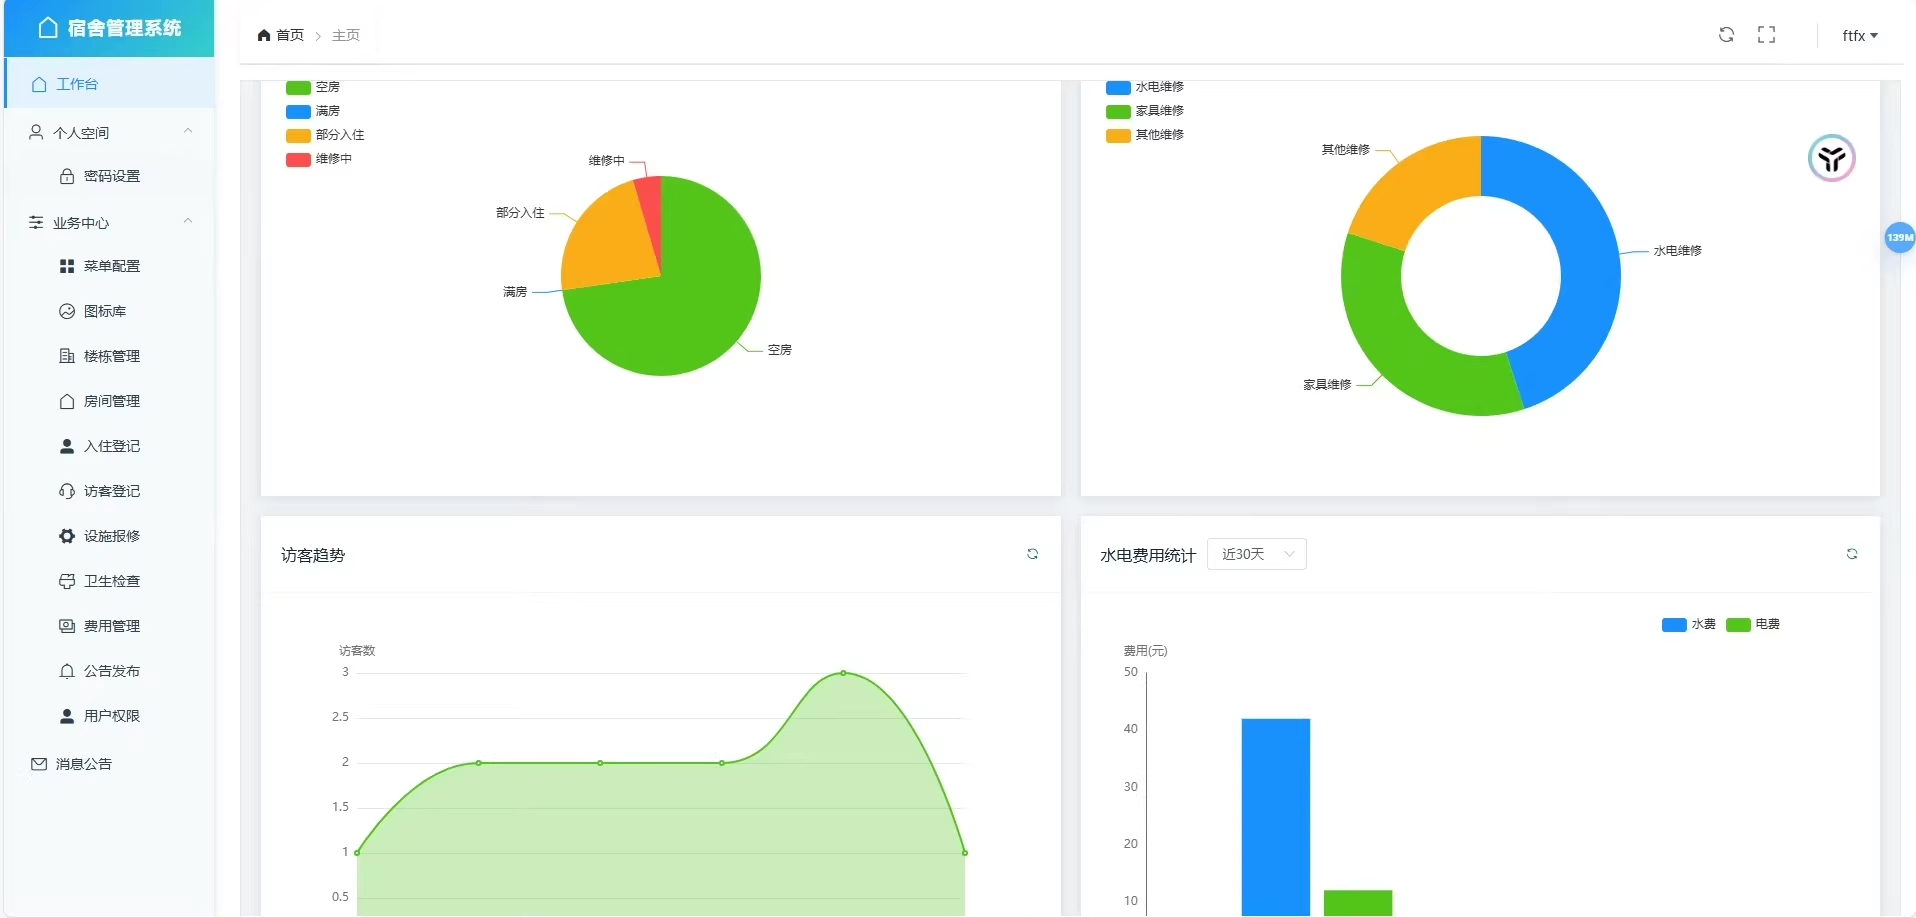Enter fullscreen mode from the top bar

click(x=1766, y=34)
